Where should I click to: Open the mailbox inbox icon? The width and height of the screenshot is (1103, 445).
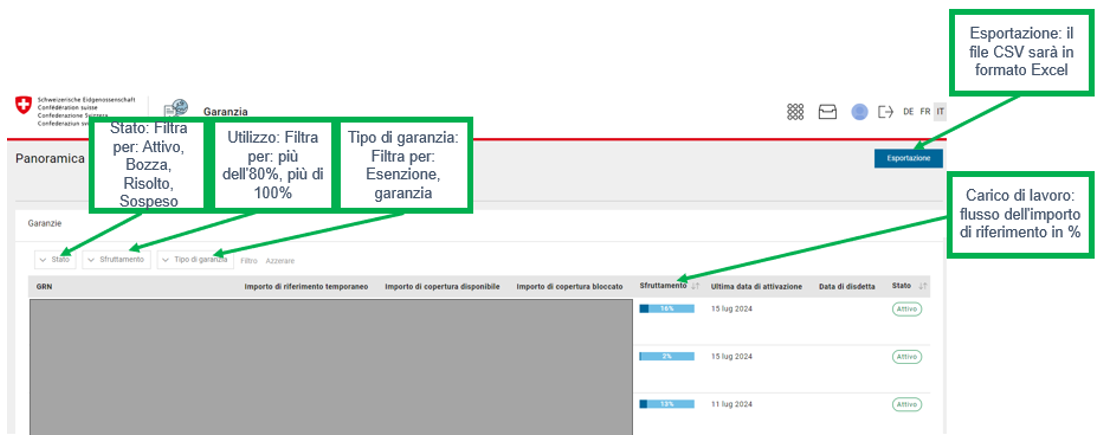[x=828, y=112]
